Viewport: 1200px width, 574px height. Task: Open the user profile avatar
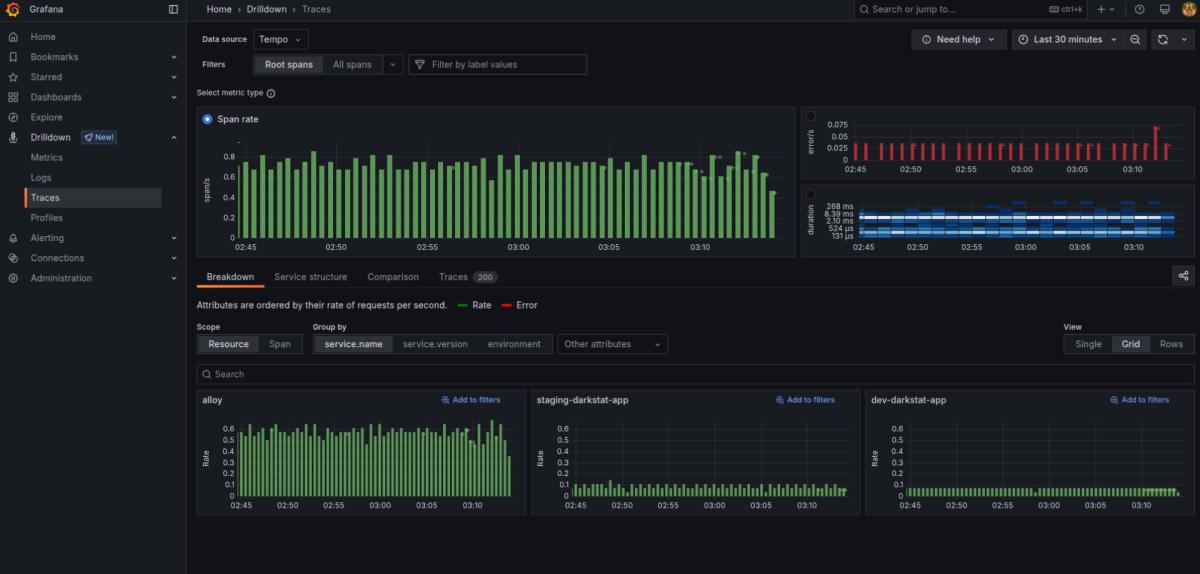click(1188, 9)
